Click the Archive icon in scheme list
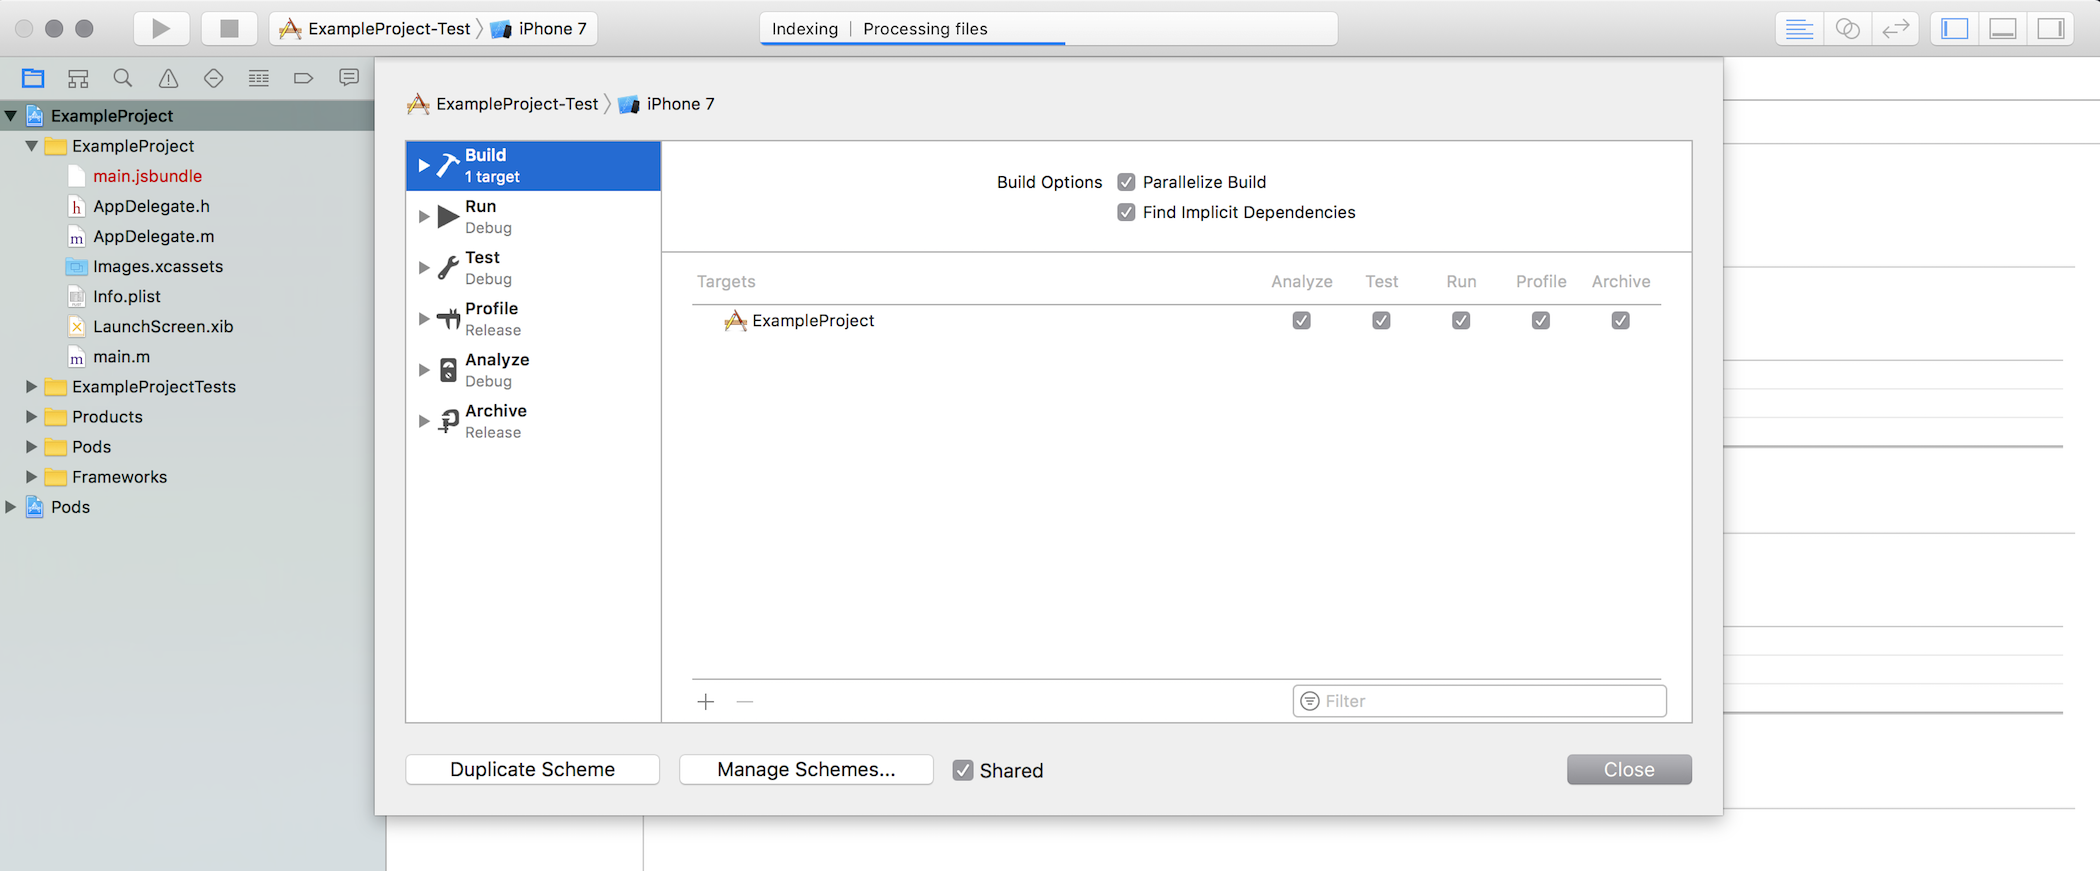Image resolution: width=2100 pixels, height=871 pixels. pos(448,421)
